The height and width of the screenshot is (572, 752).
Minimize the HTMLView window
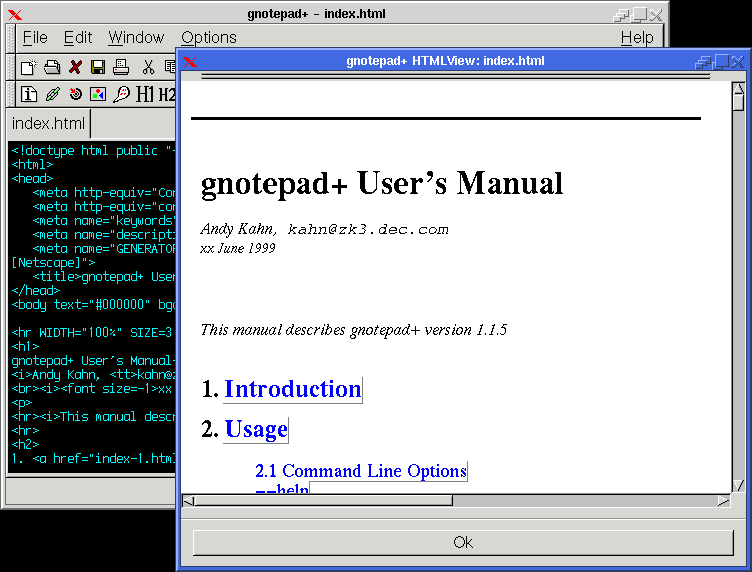(x=703, y=61)
